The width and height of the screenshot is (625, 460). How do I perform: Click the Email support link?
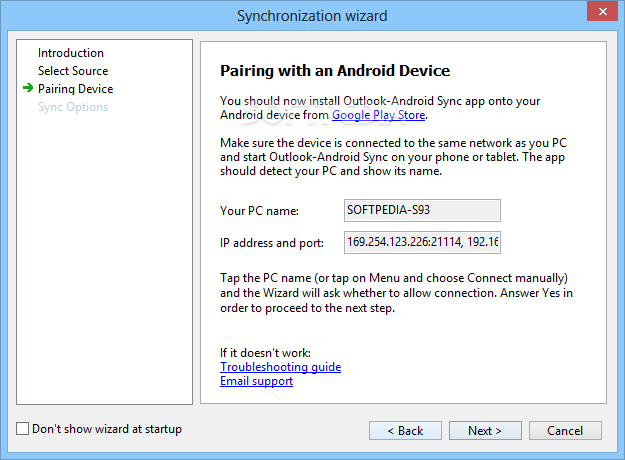[256, 381]
